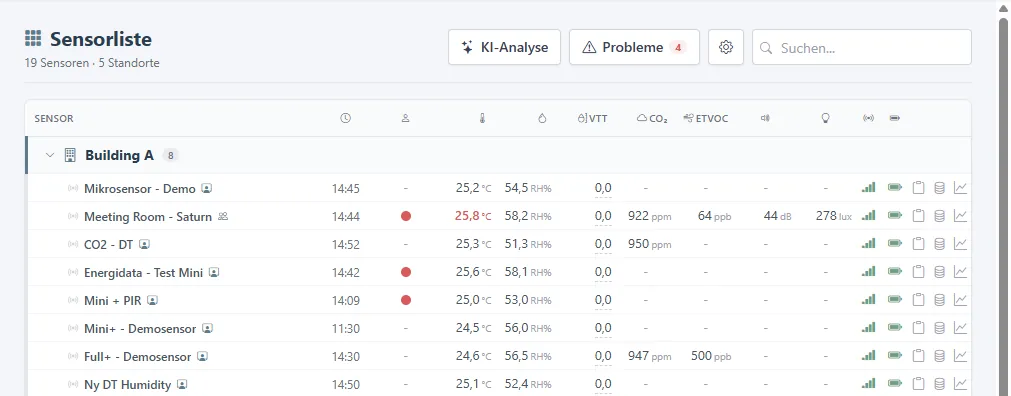Click red occupancy dot for Meeting Room - Saturn
1011x396 pixels.
[406, 216]
